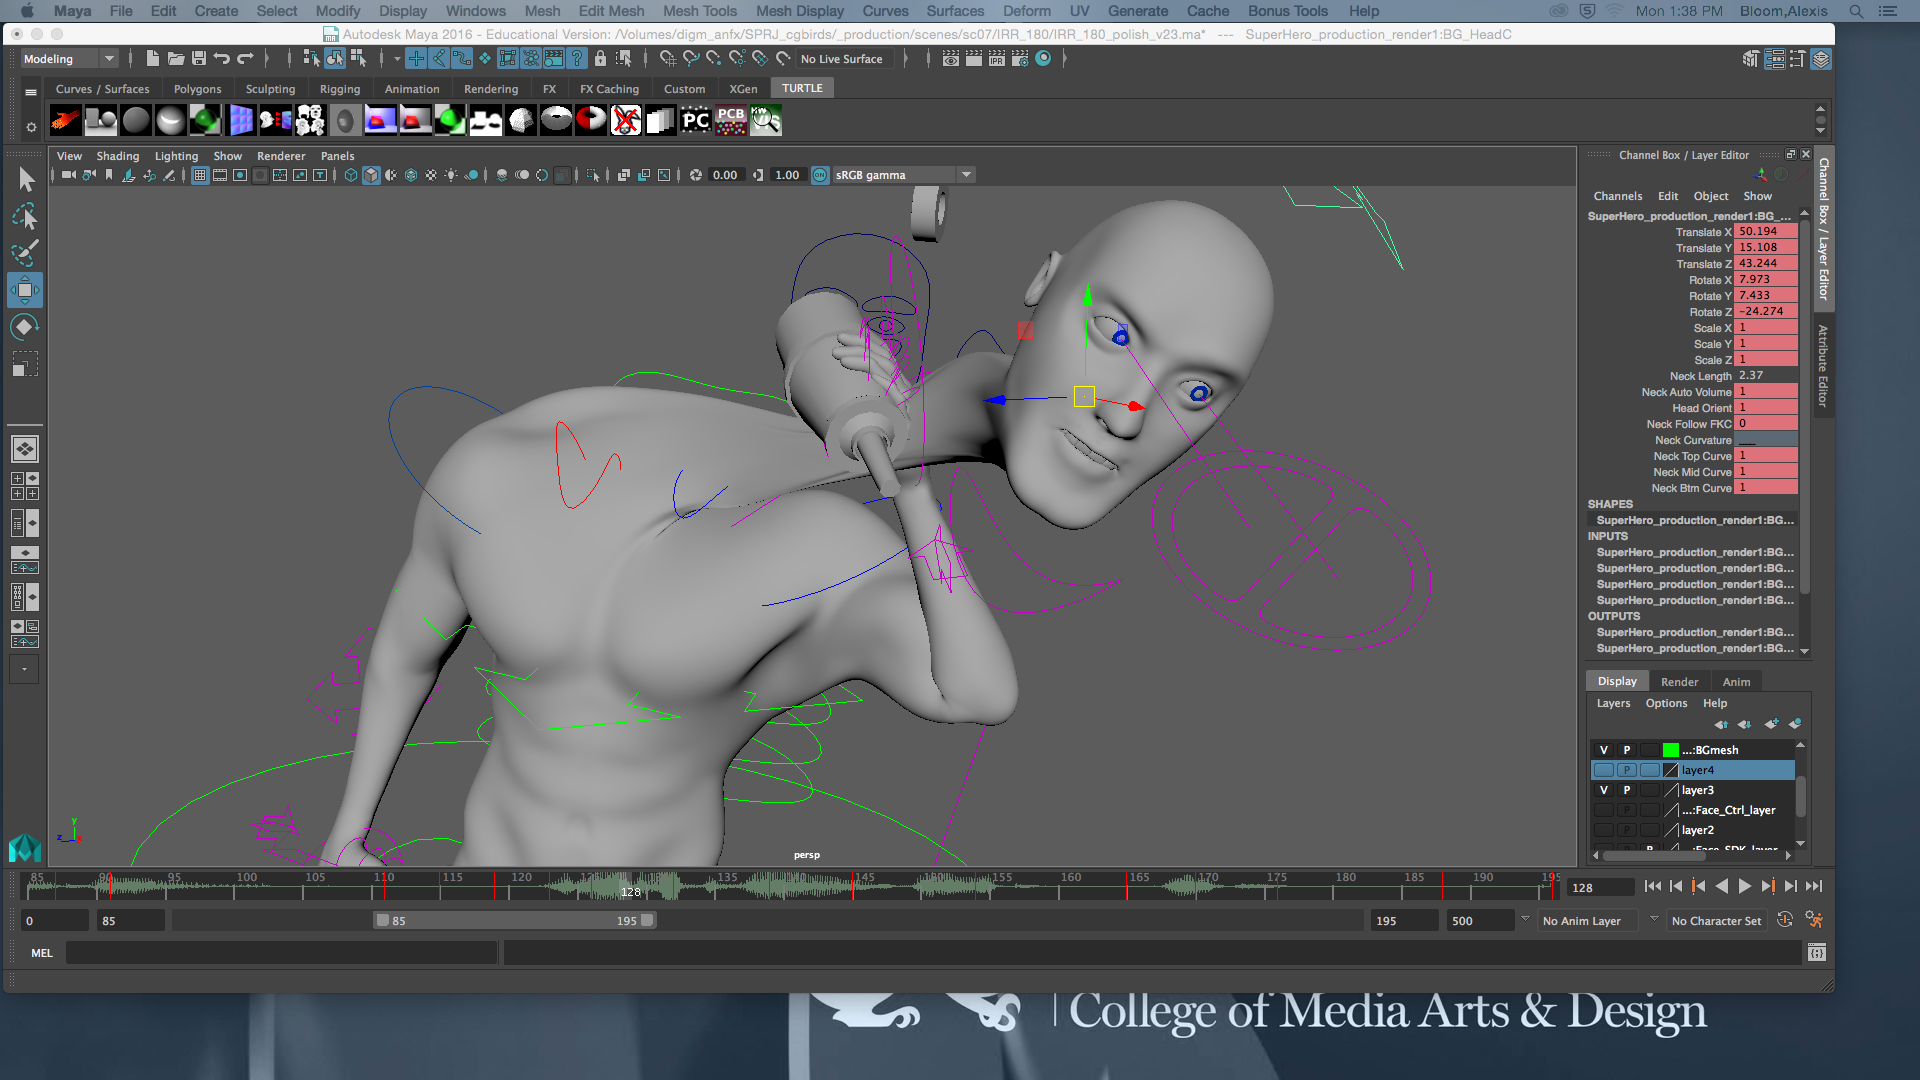
Task: Enable visibility for Face_Ctrl_layer
Action: click(x=1604, y=810)
